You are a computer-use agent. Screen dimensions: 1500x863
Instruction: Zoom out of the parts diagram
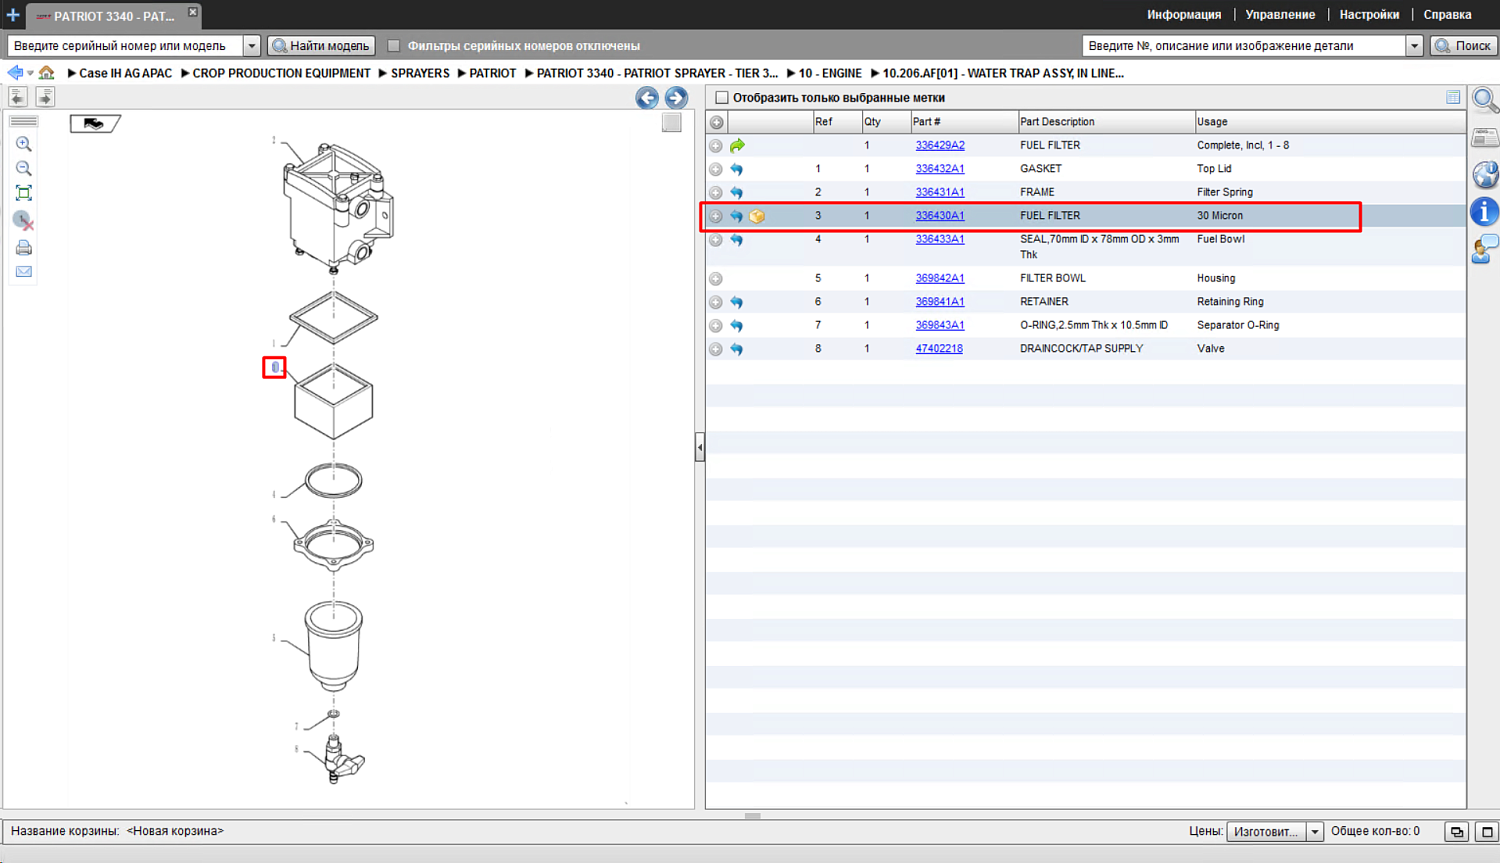click(x=24, y=168)
